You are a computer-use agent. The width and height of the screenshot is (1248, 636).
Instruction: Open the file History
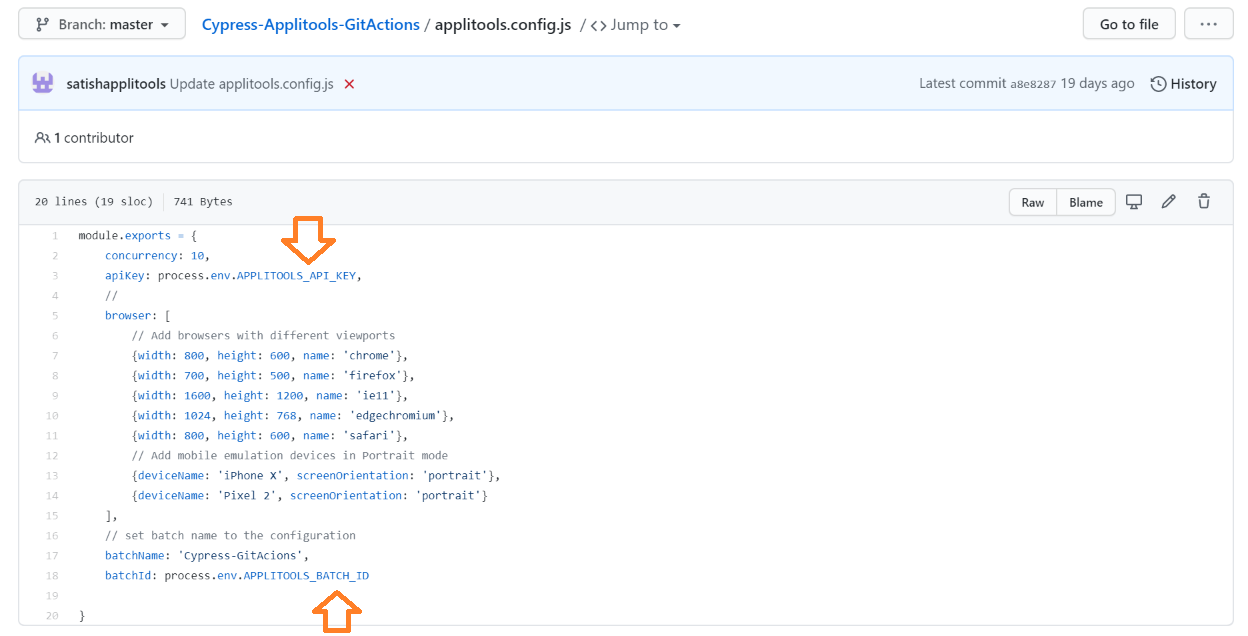click(1183, 84)
